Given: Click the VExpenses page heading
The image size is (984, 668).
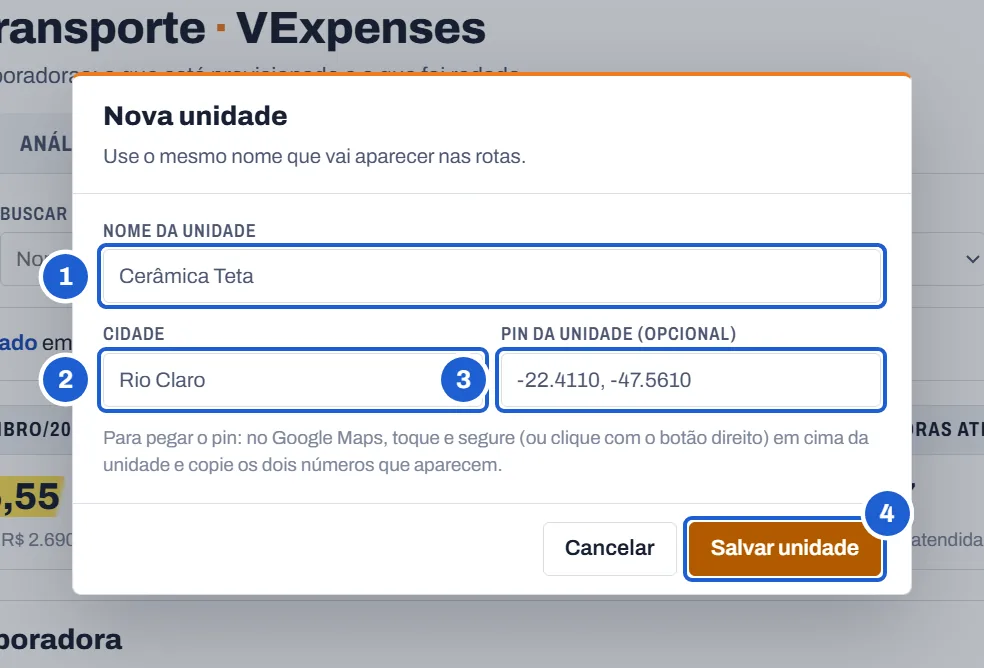Looking at the screenshot, I should pos(361,28).
